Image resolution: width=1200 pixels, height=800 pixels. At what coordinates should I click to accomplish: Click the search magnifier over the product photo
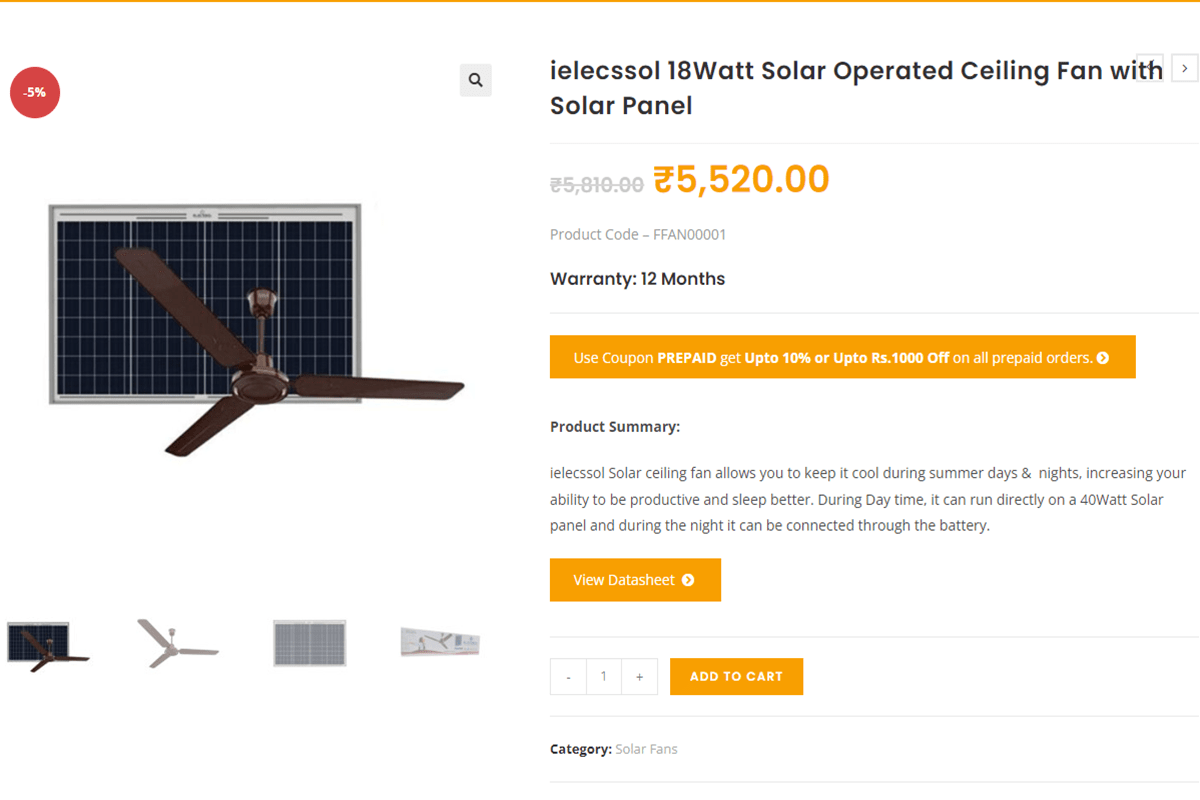point(476,80)
